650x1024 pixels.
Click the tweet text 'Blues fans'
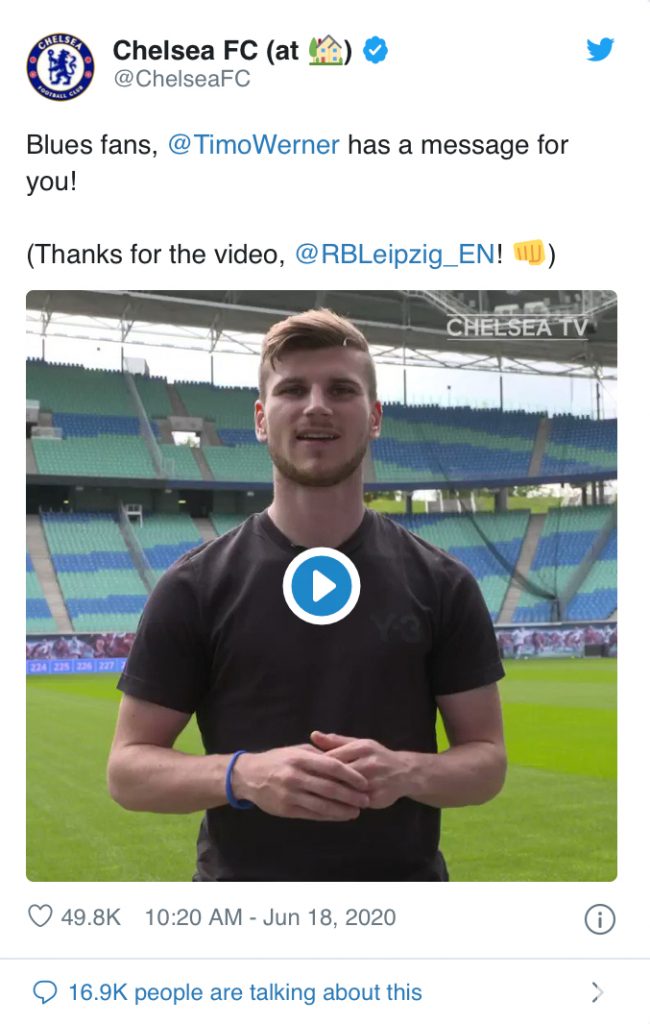[x=92, y=145]
